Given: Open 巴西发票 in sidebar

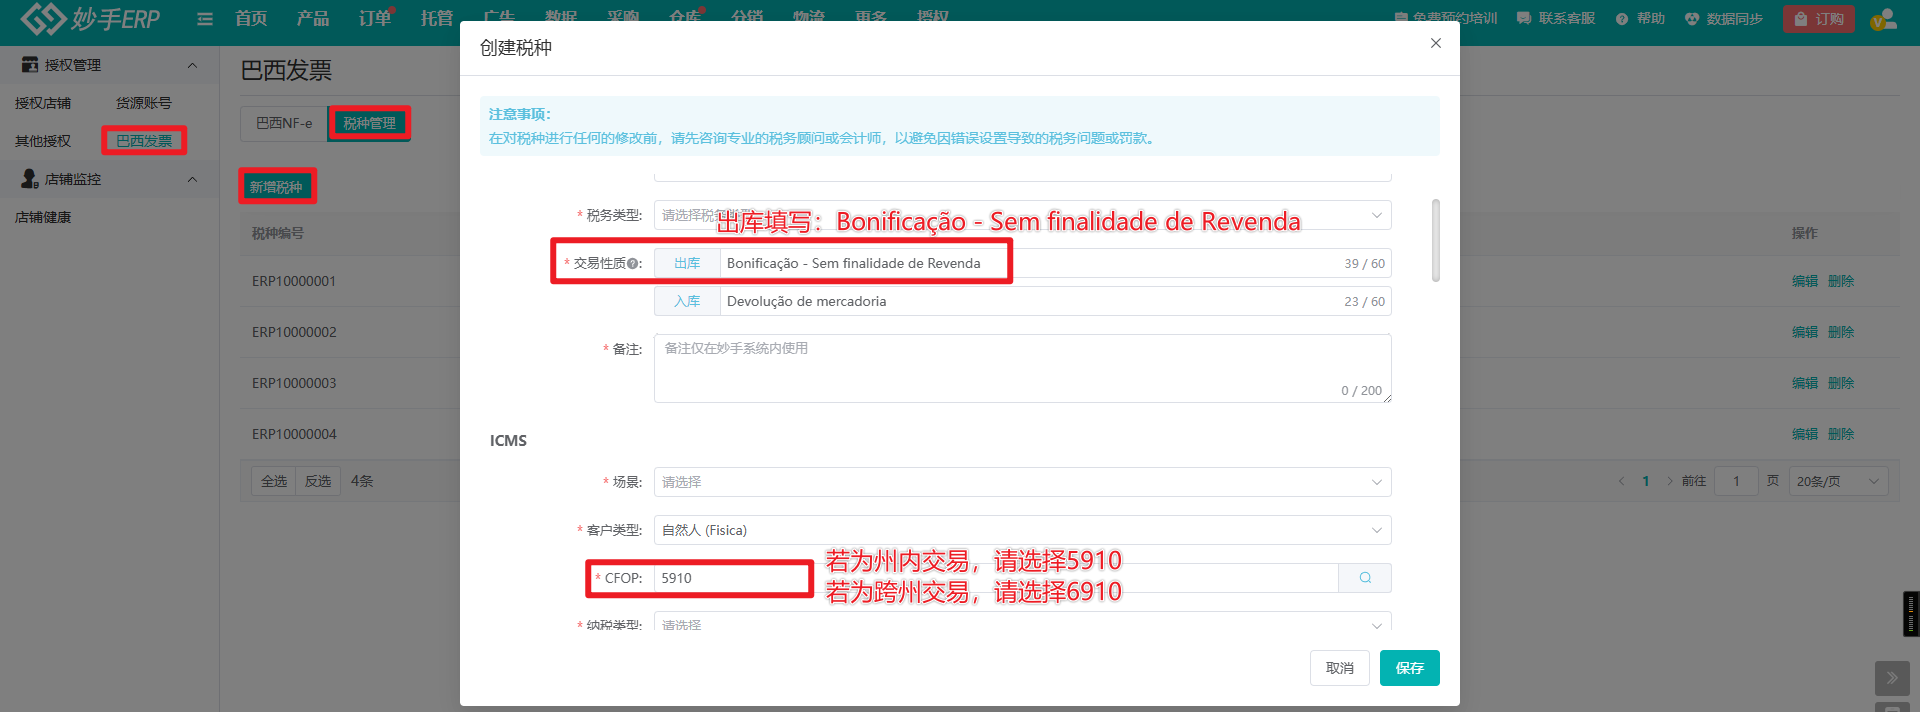Looking at the screenshot, I should tap(144, 141).
